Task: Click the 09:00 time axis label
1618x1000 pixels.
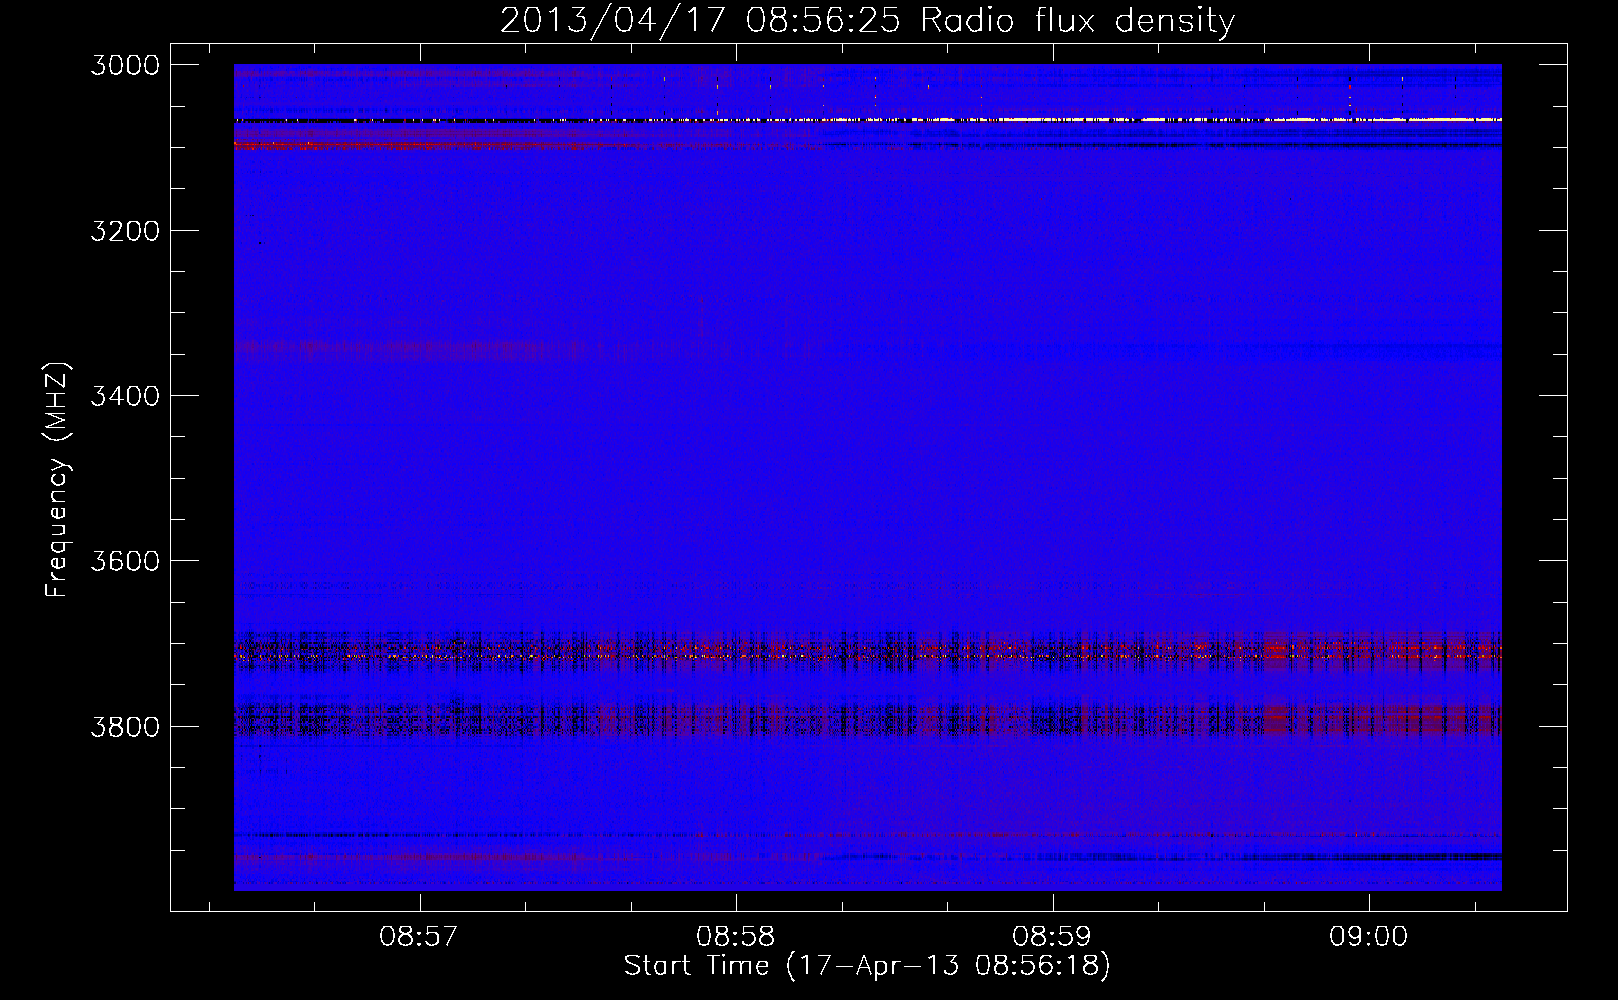Action: [x=1368, y=937]
